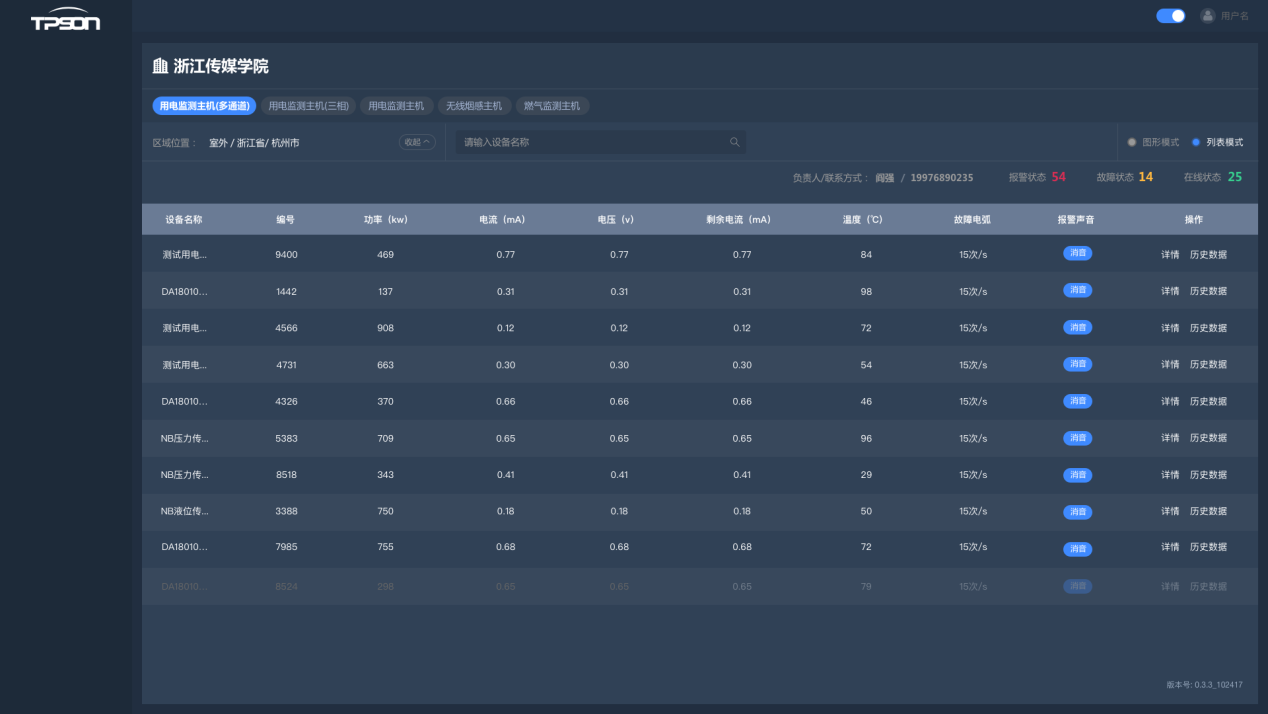Mute alarm for device 5383
Viewport: 1268px width, 714px height.
point(1077,438)
